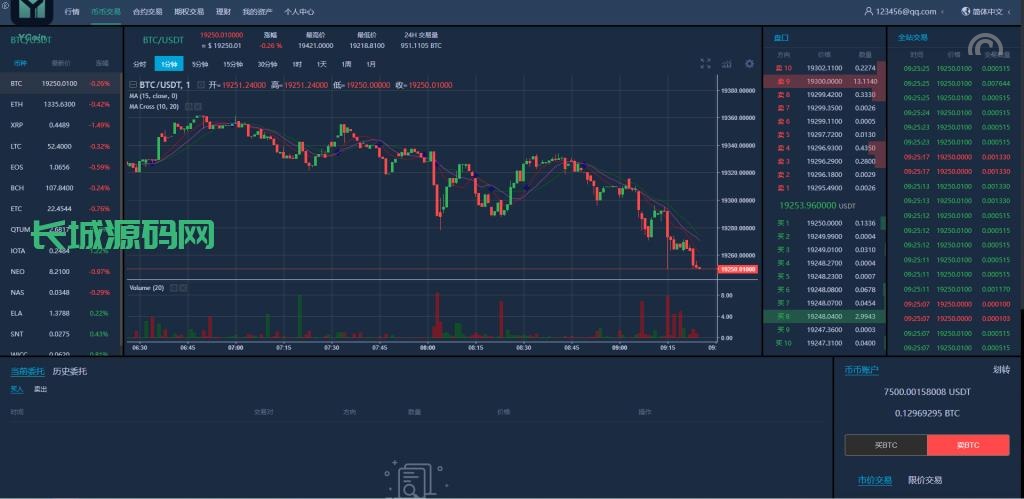The height and width of the screenshot is (499, 1024).
Task: Click 划转 transfer link
Action: [x=1000, y=370]
